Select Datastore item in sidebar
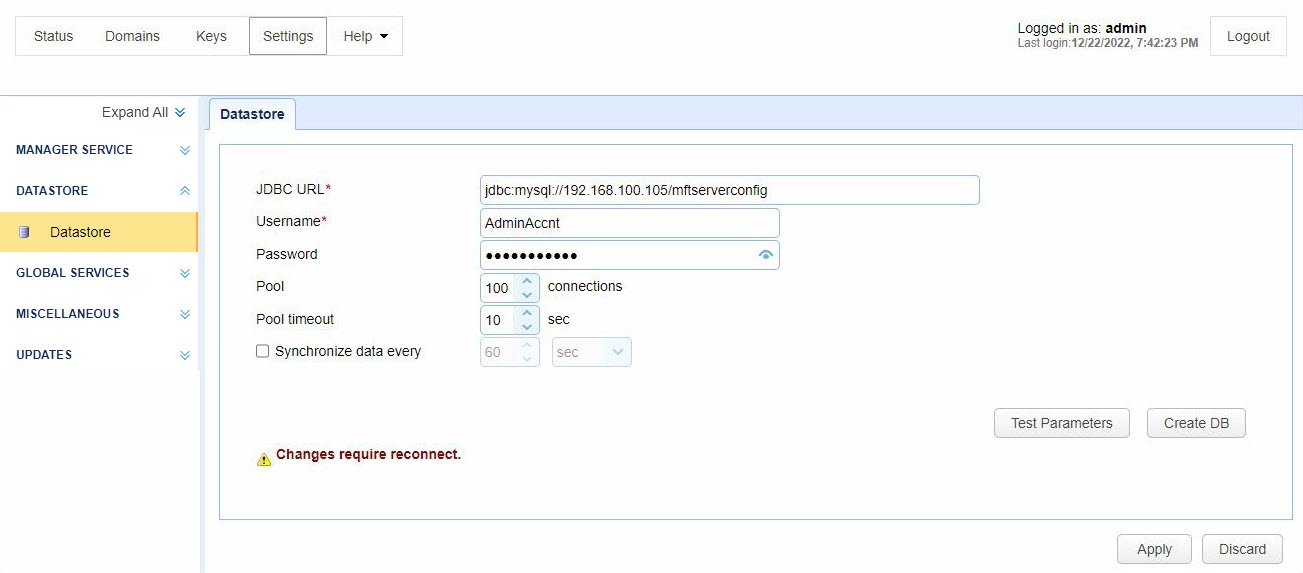1303x573 pixels. point(99,232)
